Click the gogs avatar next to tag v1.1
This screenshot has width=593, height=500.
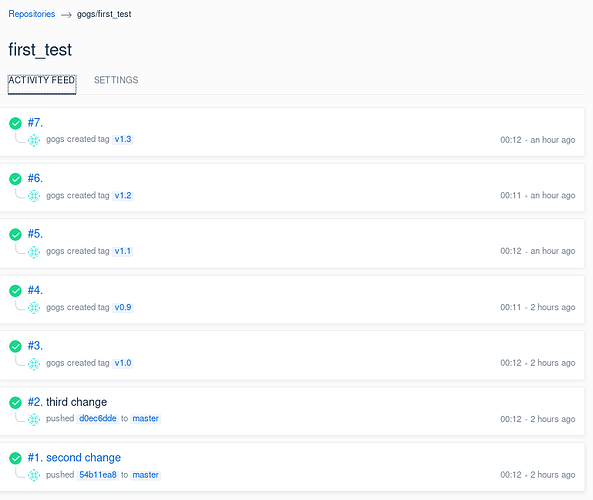[x=34, y=252]
